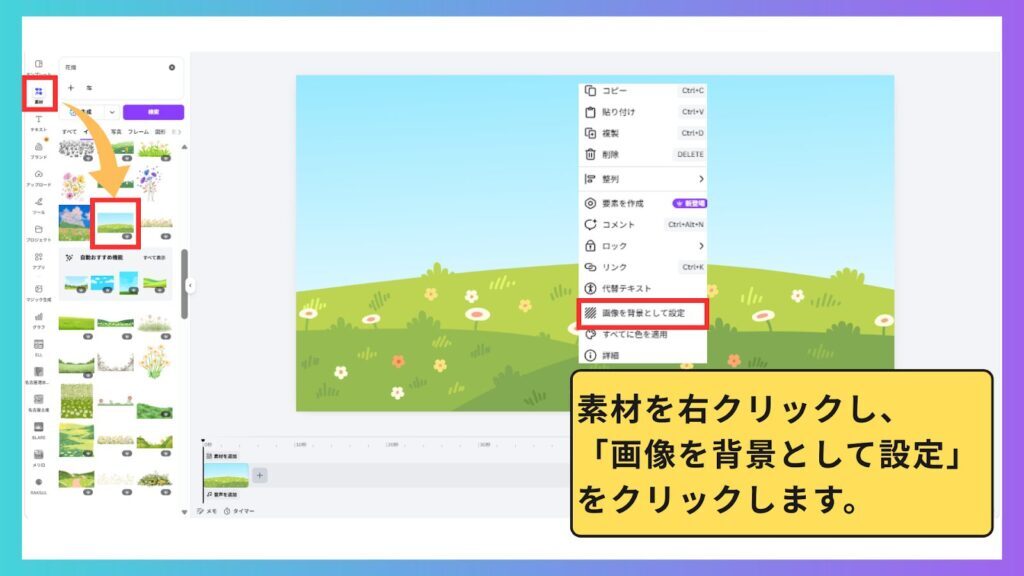Open the プロジェクト (Projects) folder icon
Screen dimensions: 1024x576
coord(39,232)
